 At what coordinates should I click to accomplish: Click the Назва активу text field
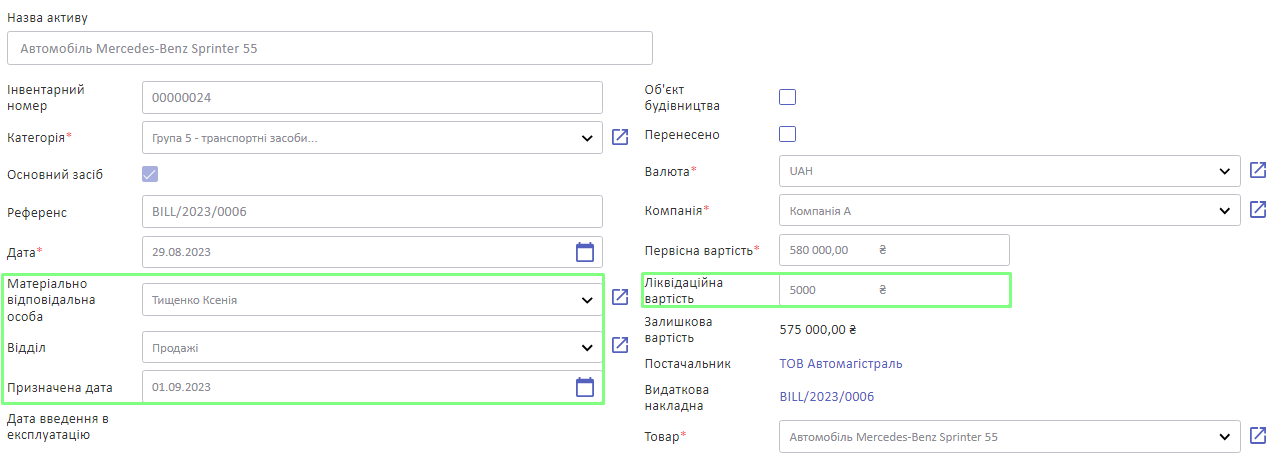(x=330, y=48)
